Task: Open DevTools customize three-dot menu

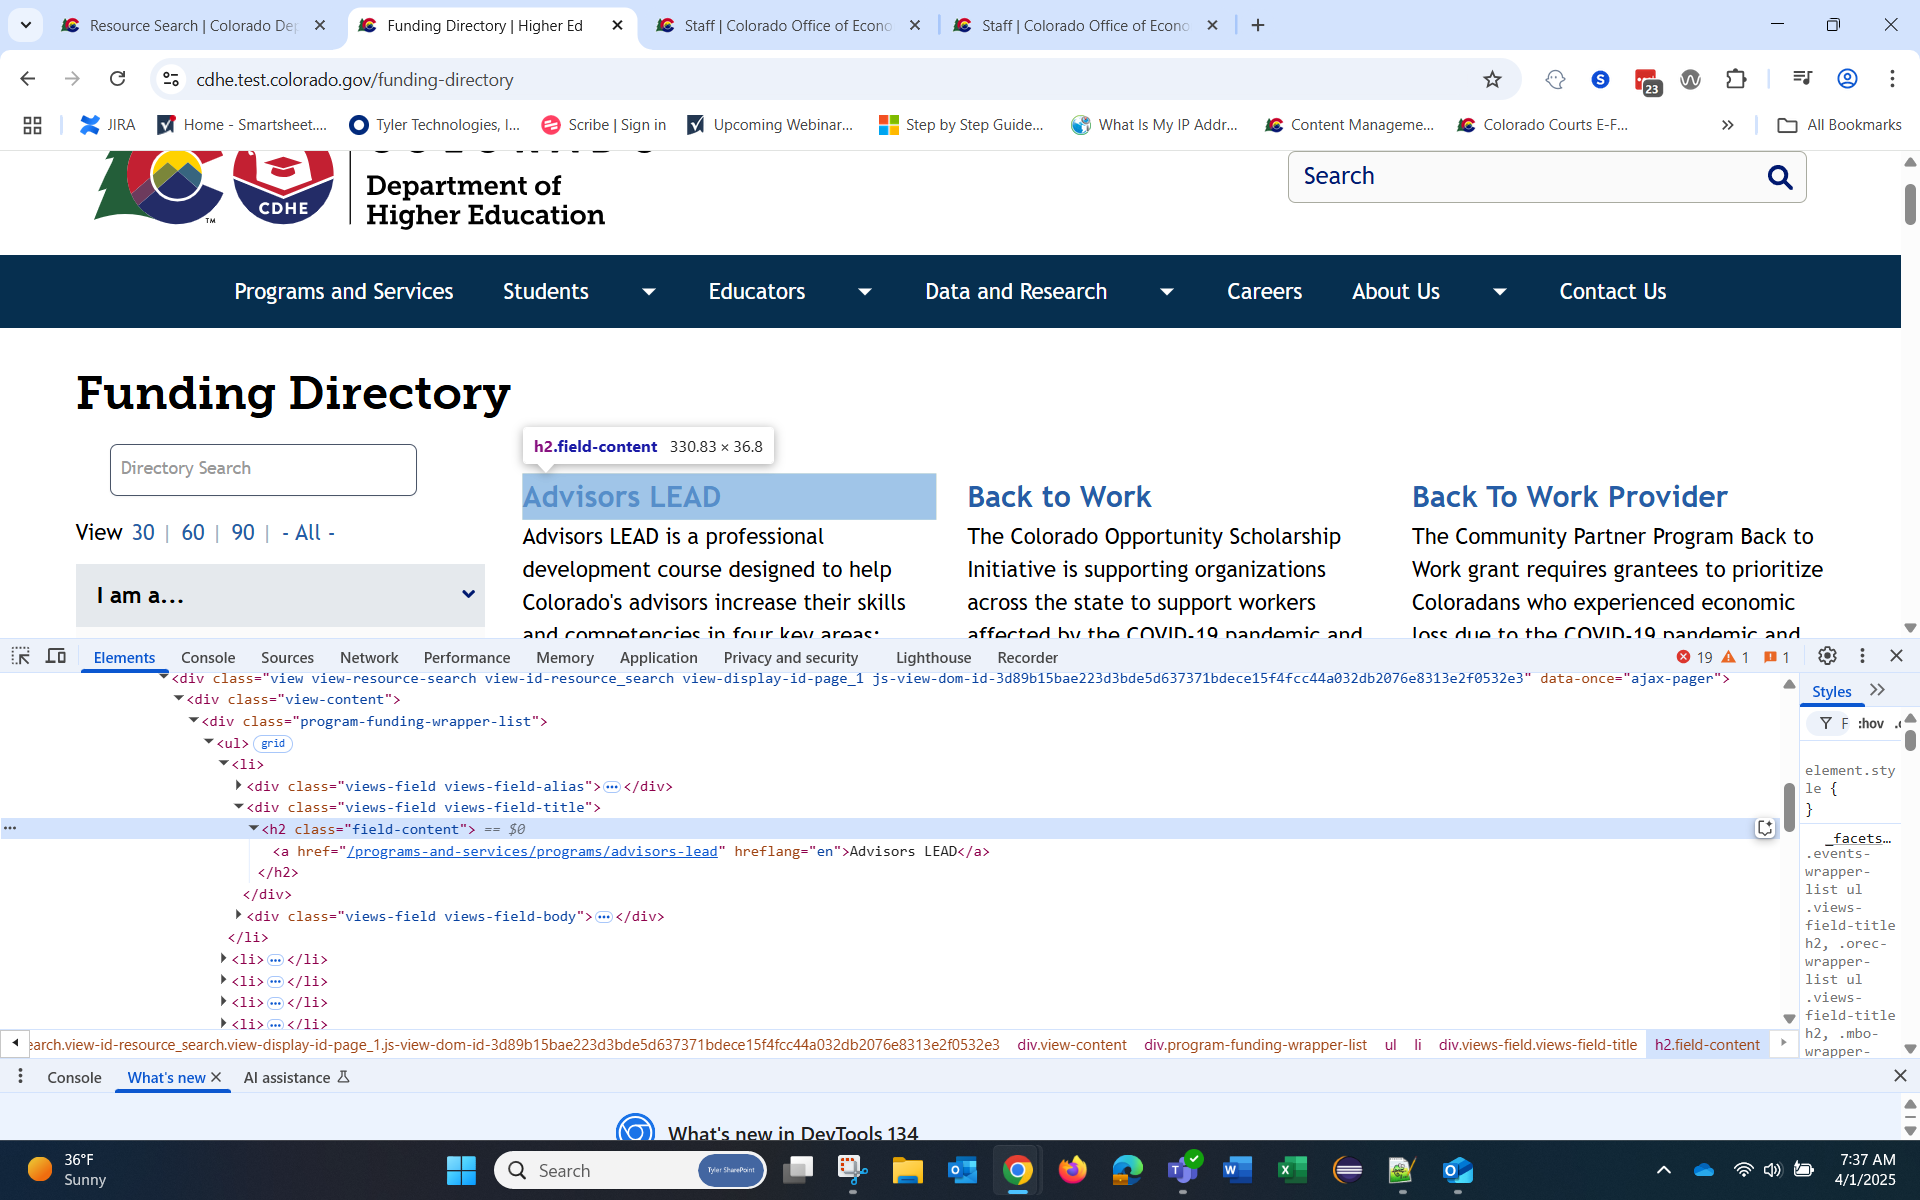Action: (1862, 656)
